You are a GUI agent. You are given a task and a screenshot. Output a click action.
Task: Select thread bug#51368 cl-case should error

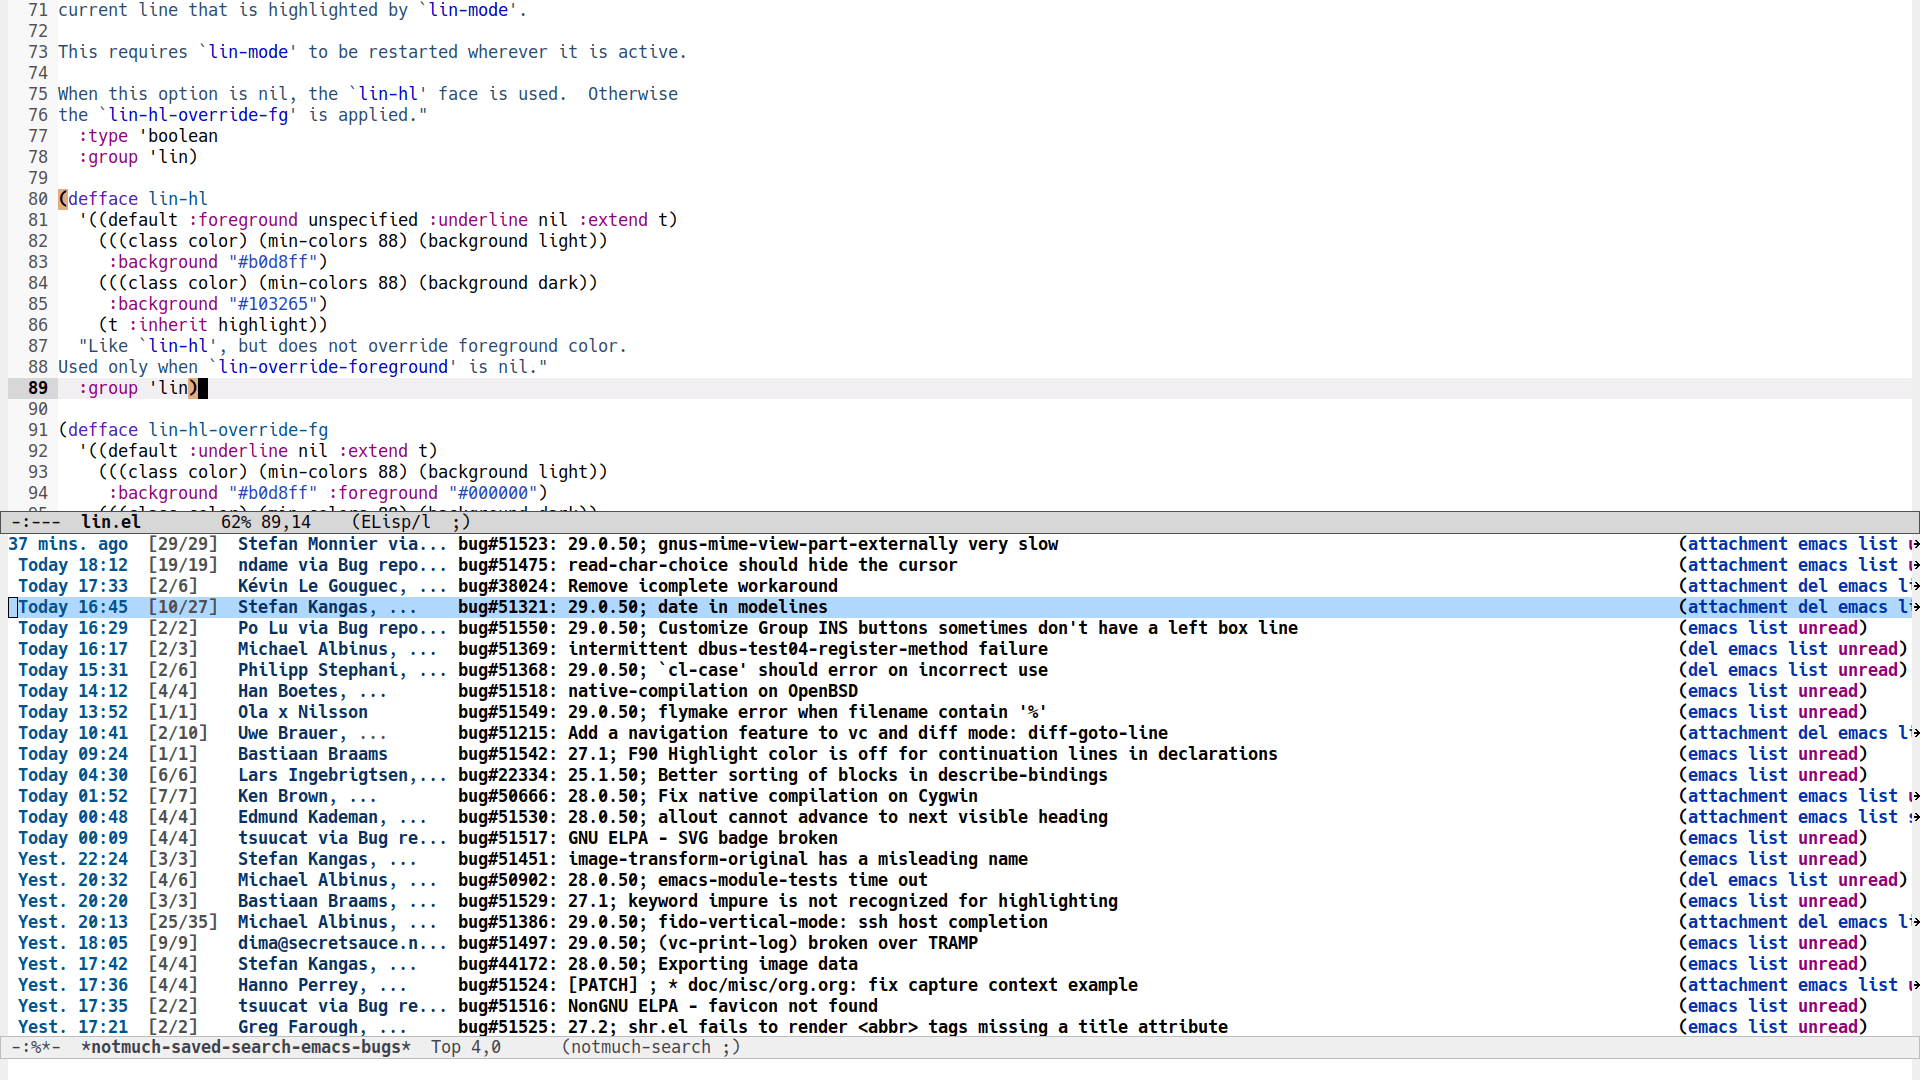753,670
